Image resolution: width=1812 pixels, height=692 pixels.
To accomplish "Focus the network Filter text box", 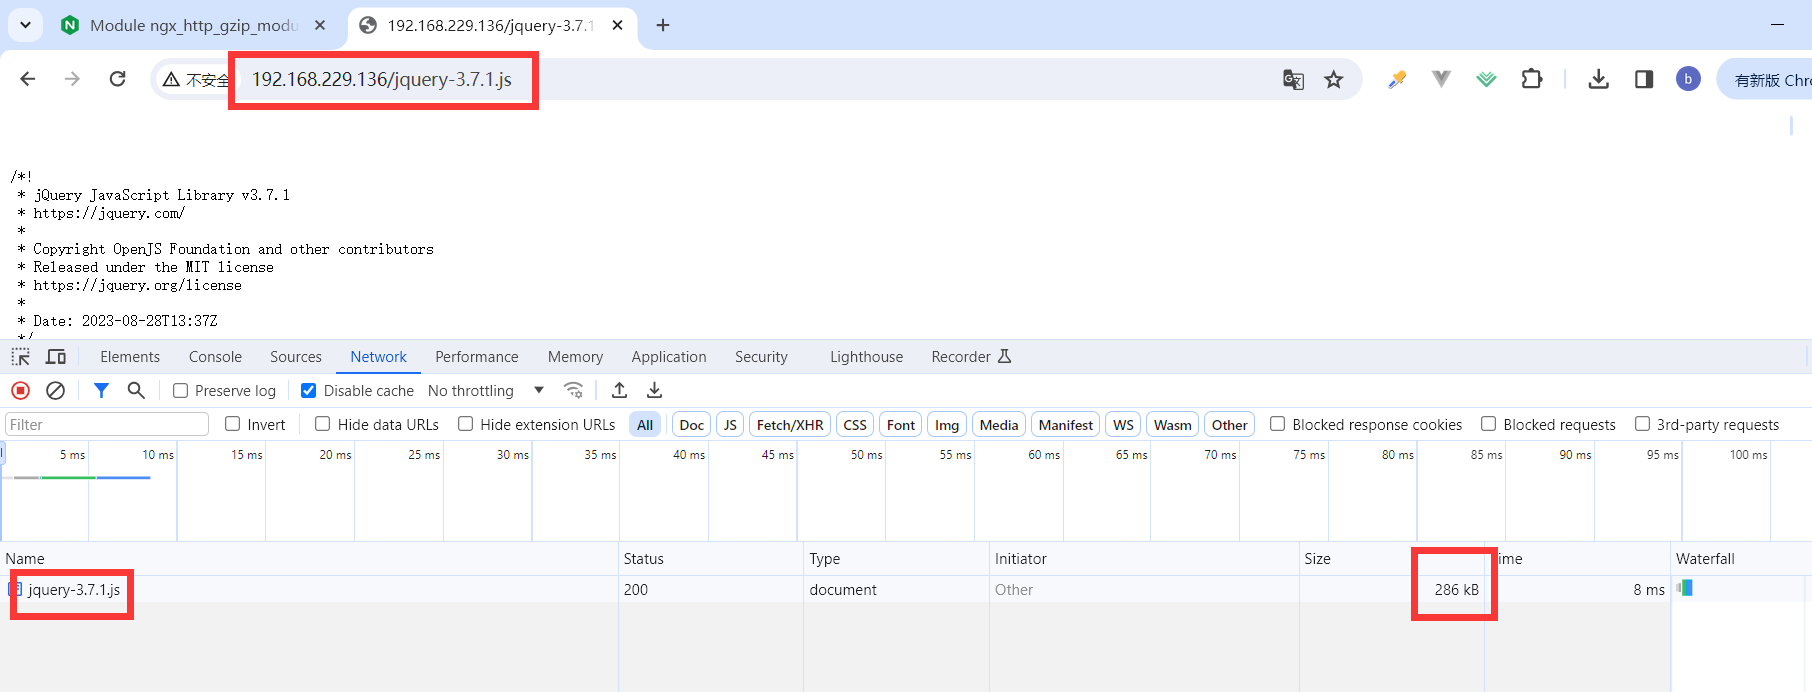I will [x=107, y=425].
